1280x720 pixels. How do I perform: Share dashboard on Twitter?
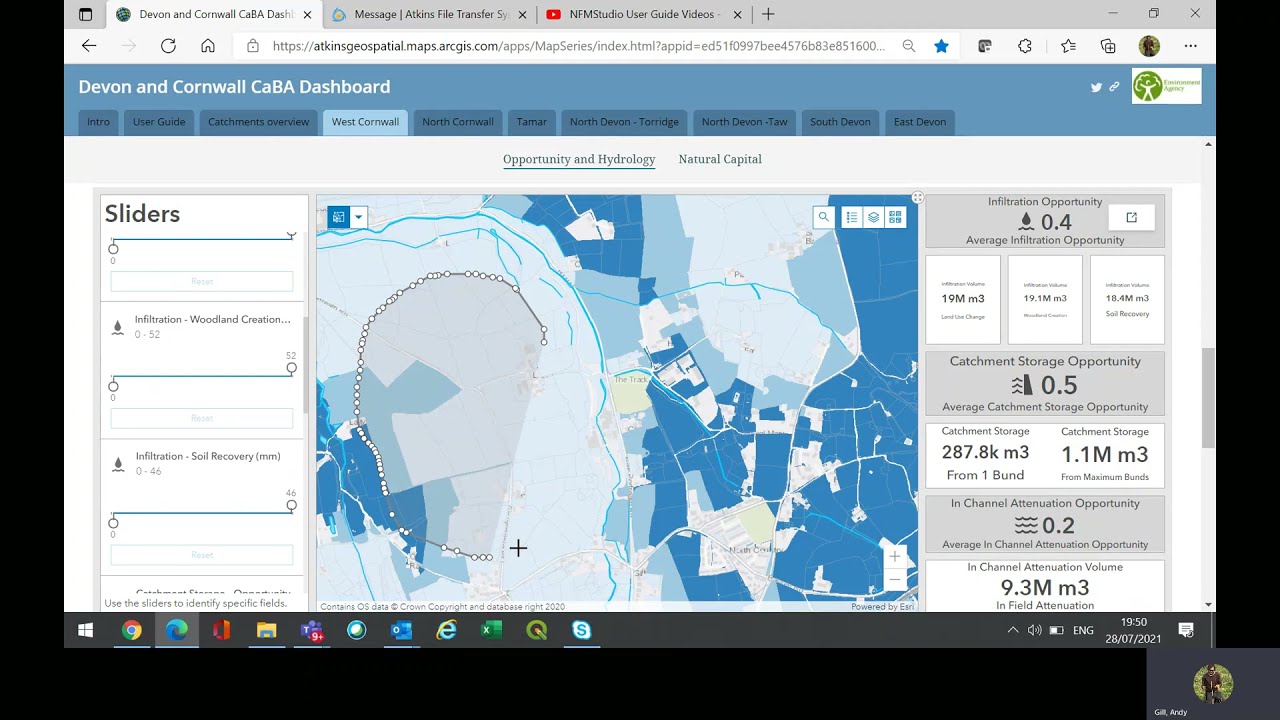[x=1096, y=87]
